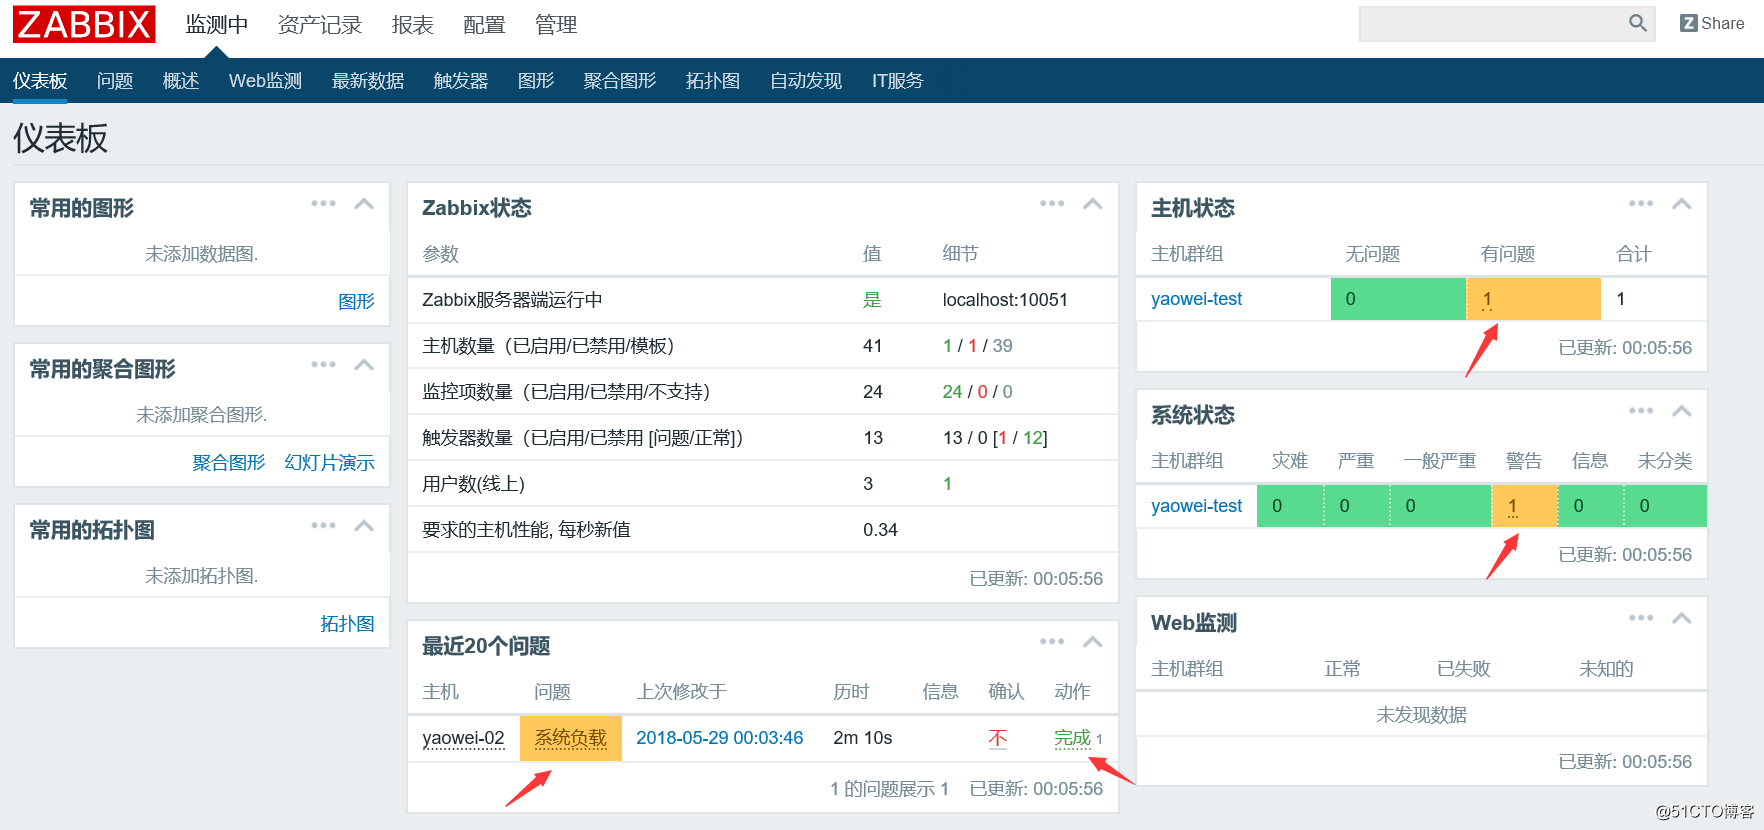Open the Zabbix状态 widget three-dots menu
The height and width of the screenshot is (830, 1764).
click(1052, 203)
